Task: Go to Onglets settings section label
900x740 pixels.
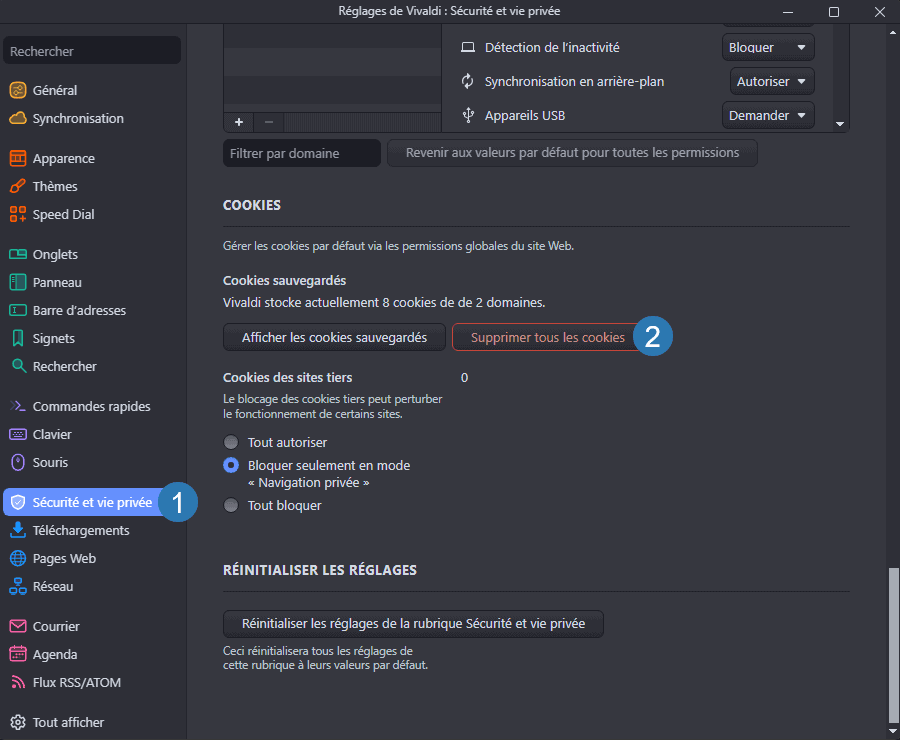Action: [55, 254]
